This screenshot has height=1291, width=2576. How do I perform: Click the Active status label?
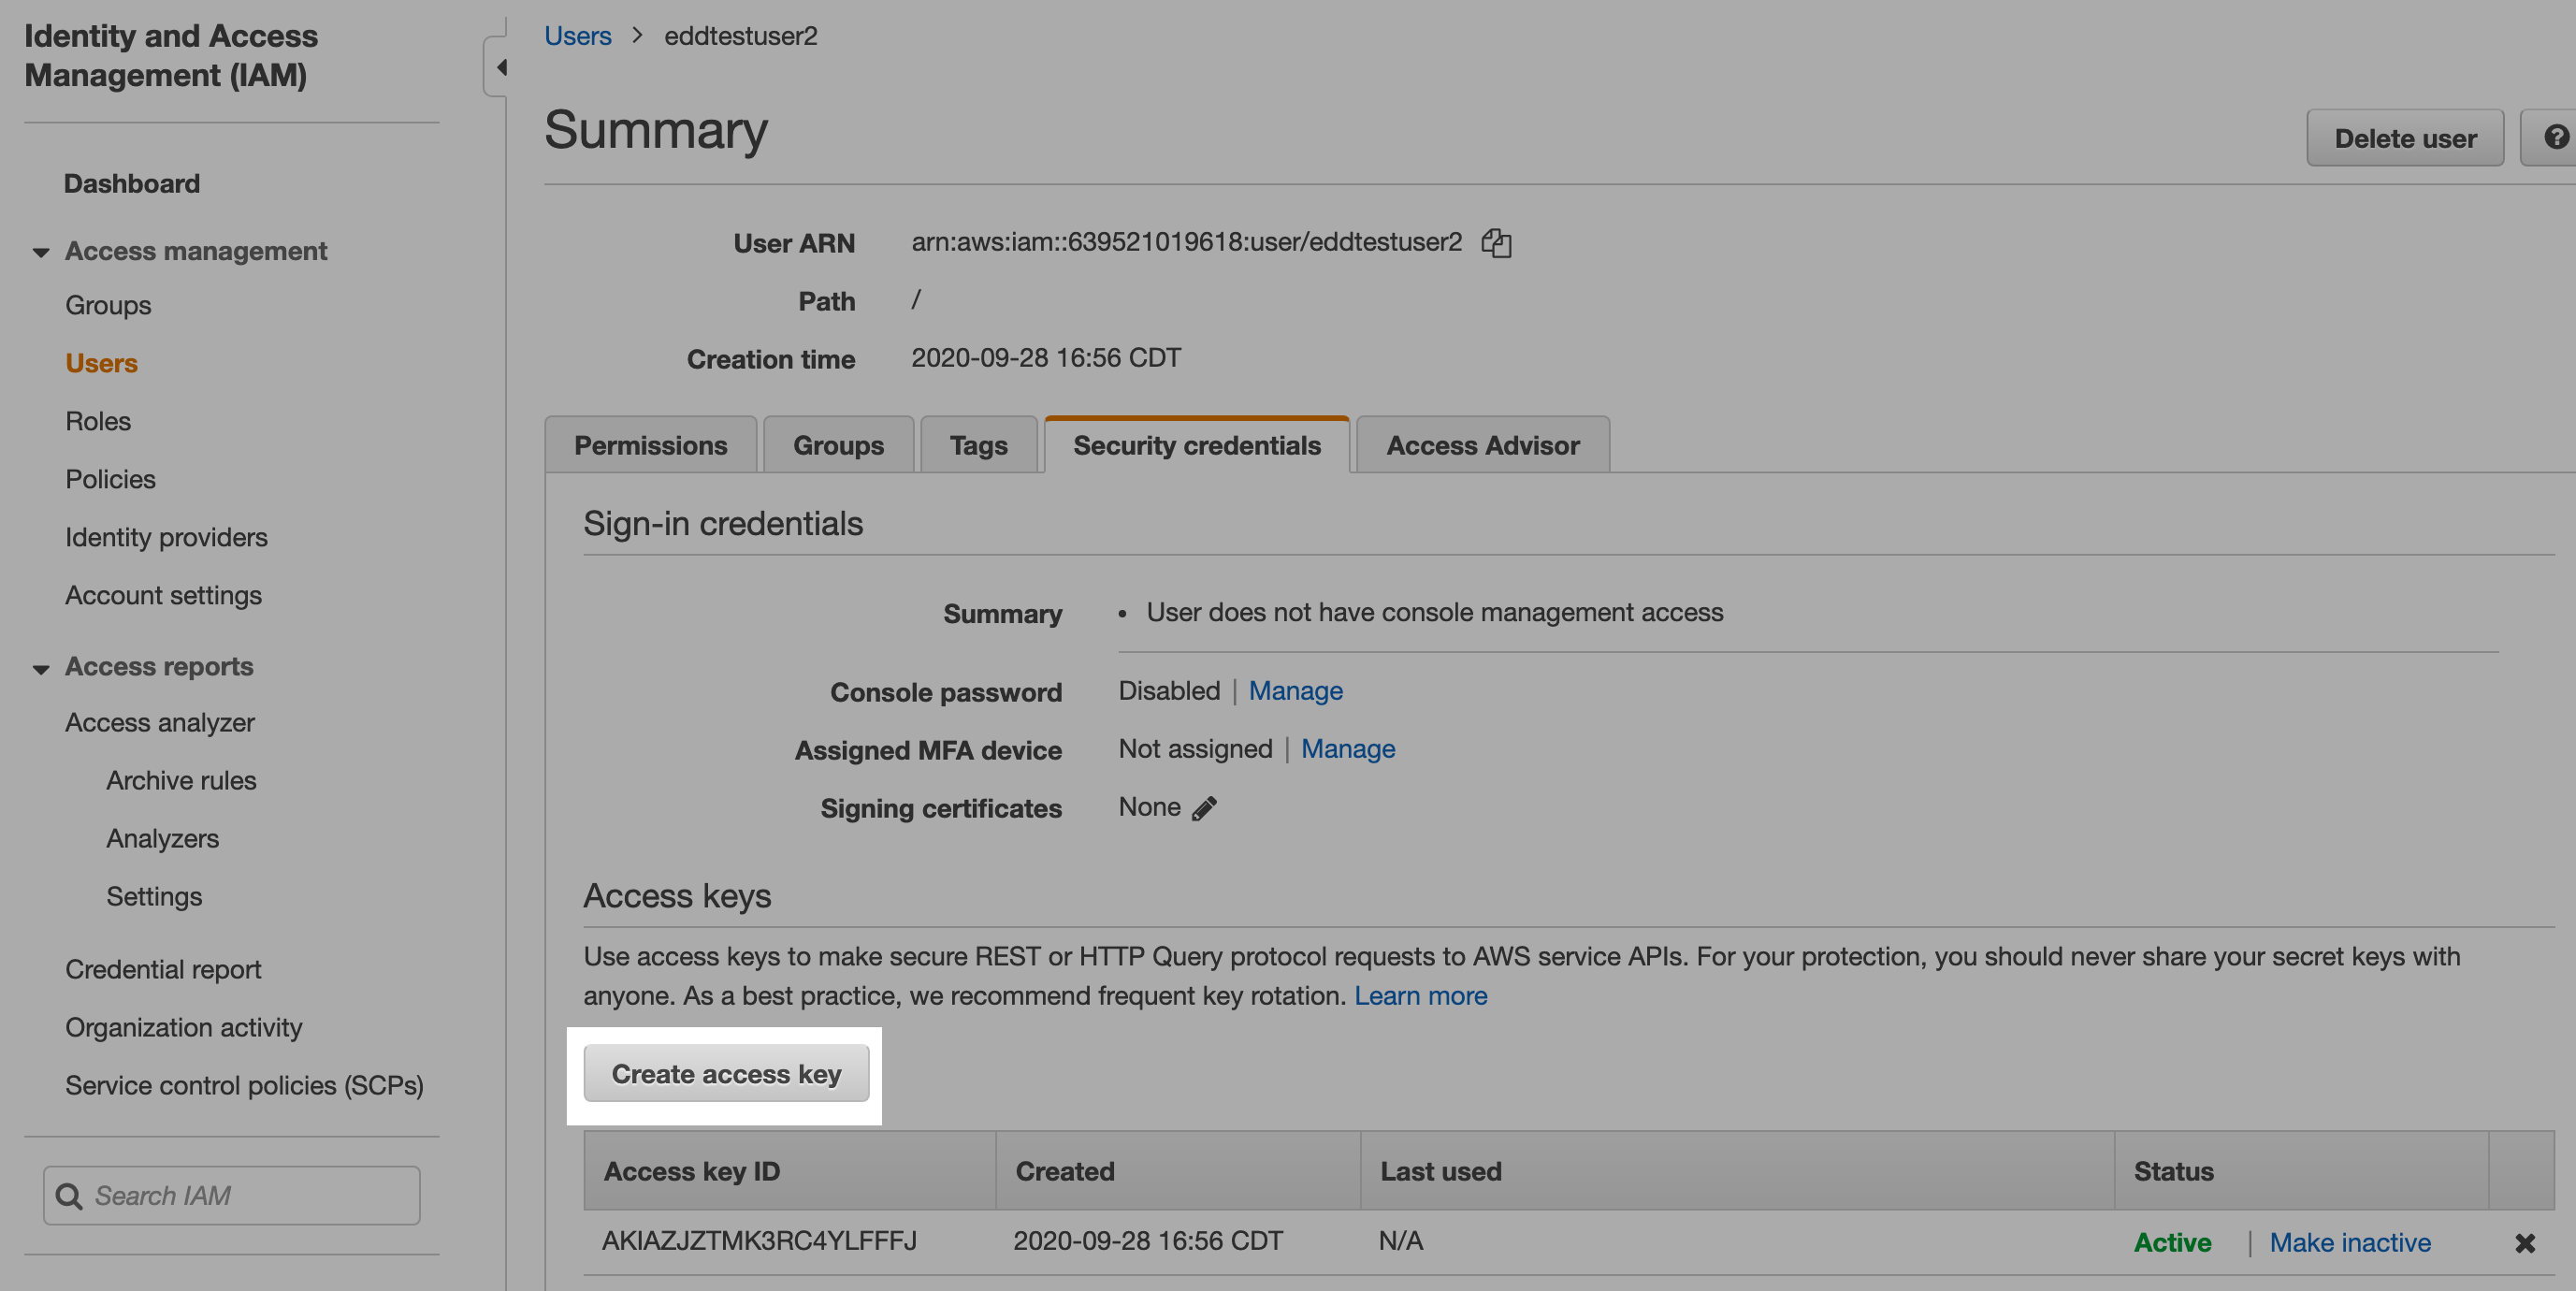2172,1242
